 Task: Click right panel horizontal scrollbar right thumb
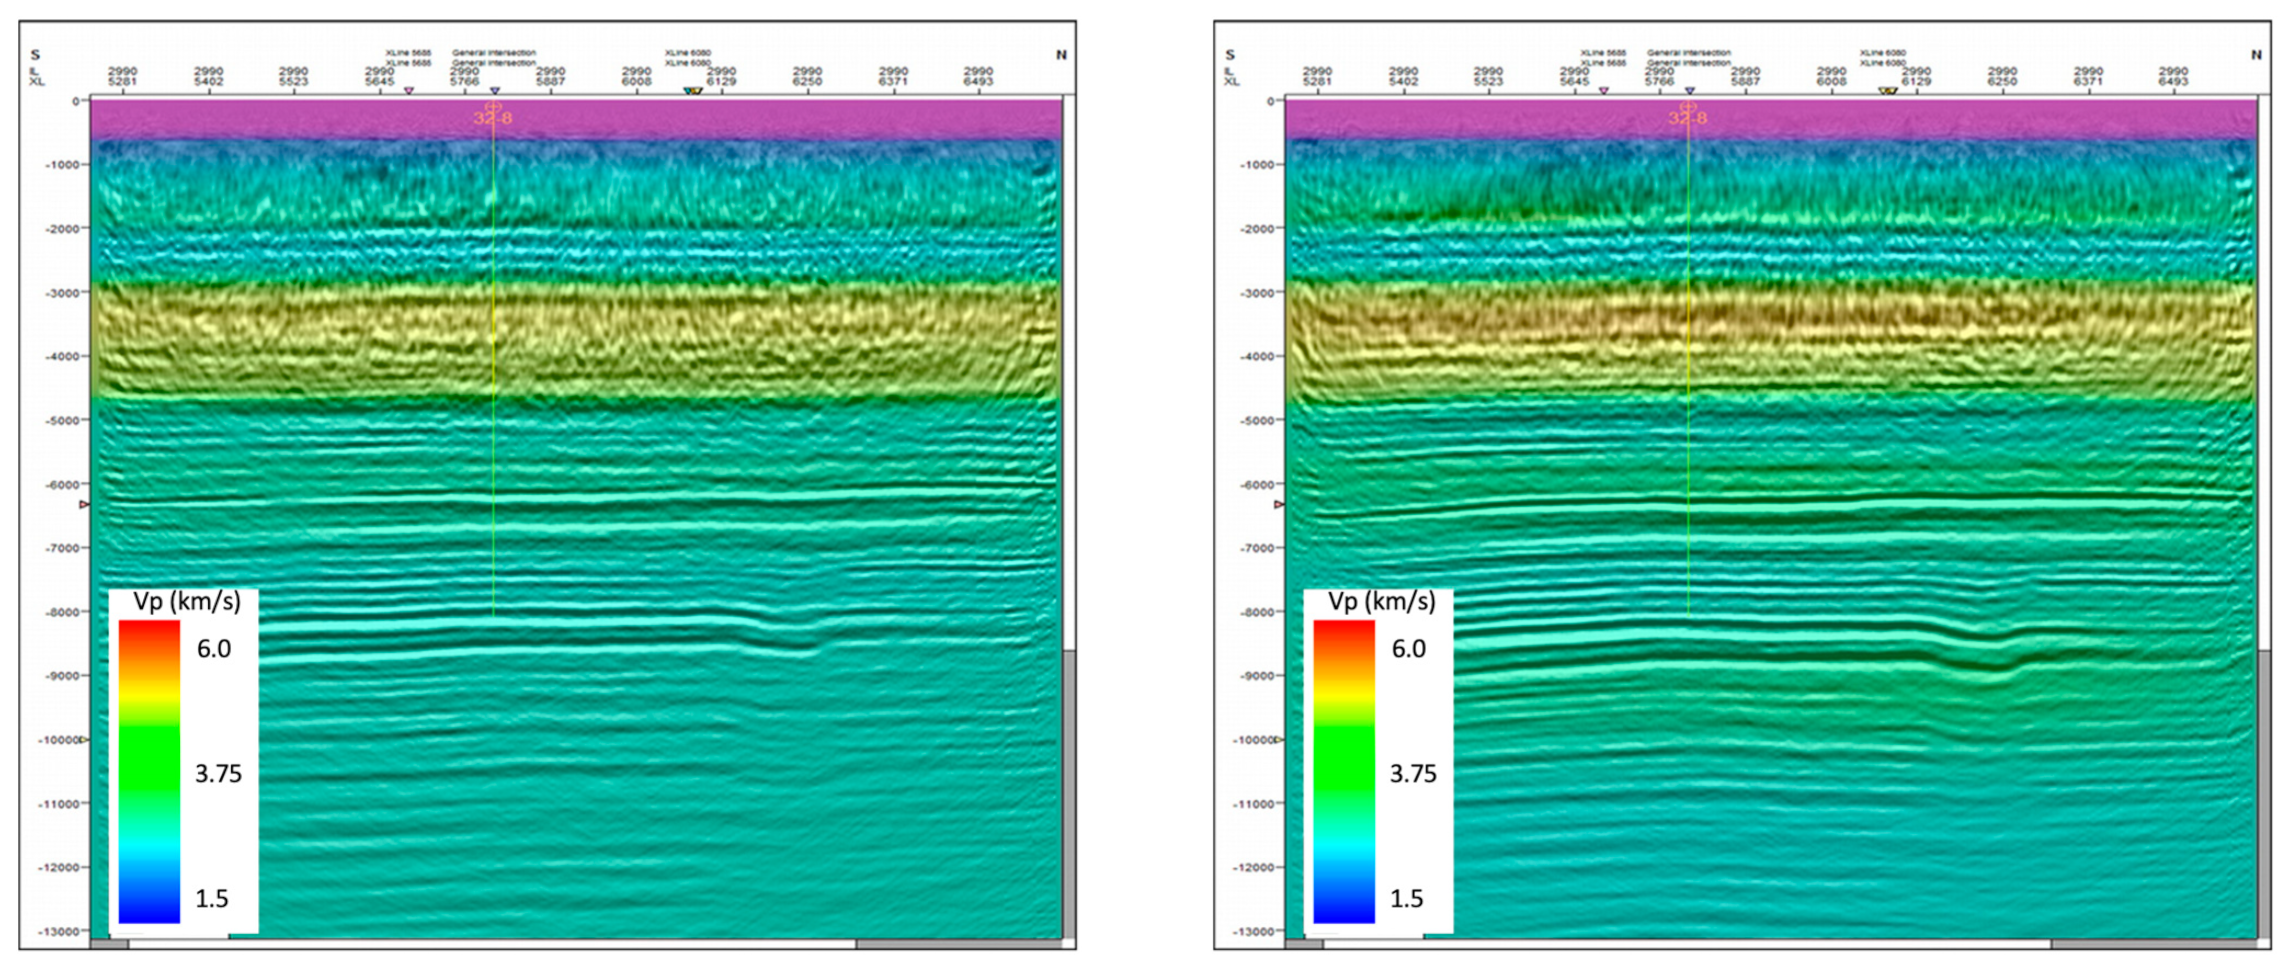2152,944
